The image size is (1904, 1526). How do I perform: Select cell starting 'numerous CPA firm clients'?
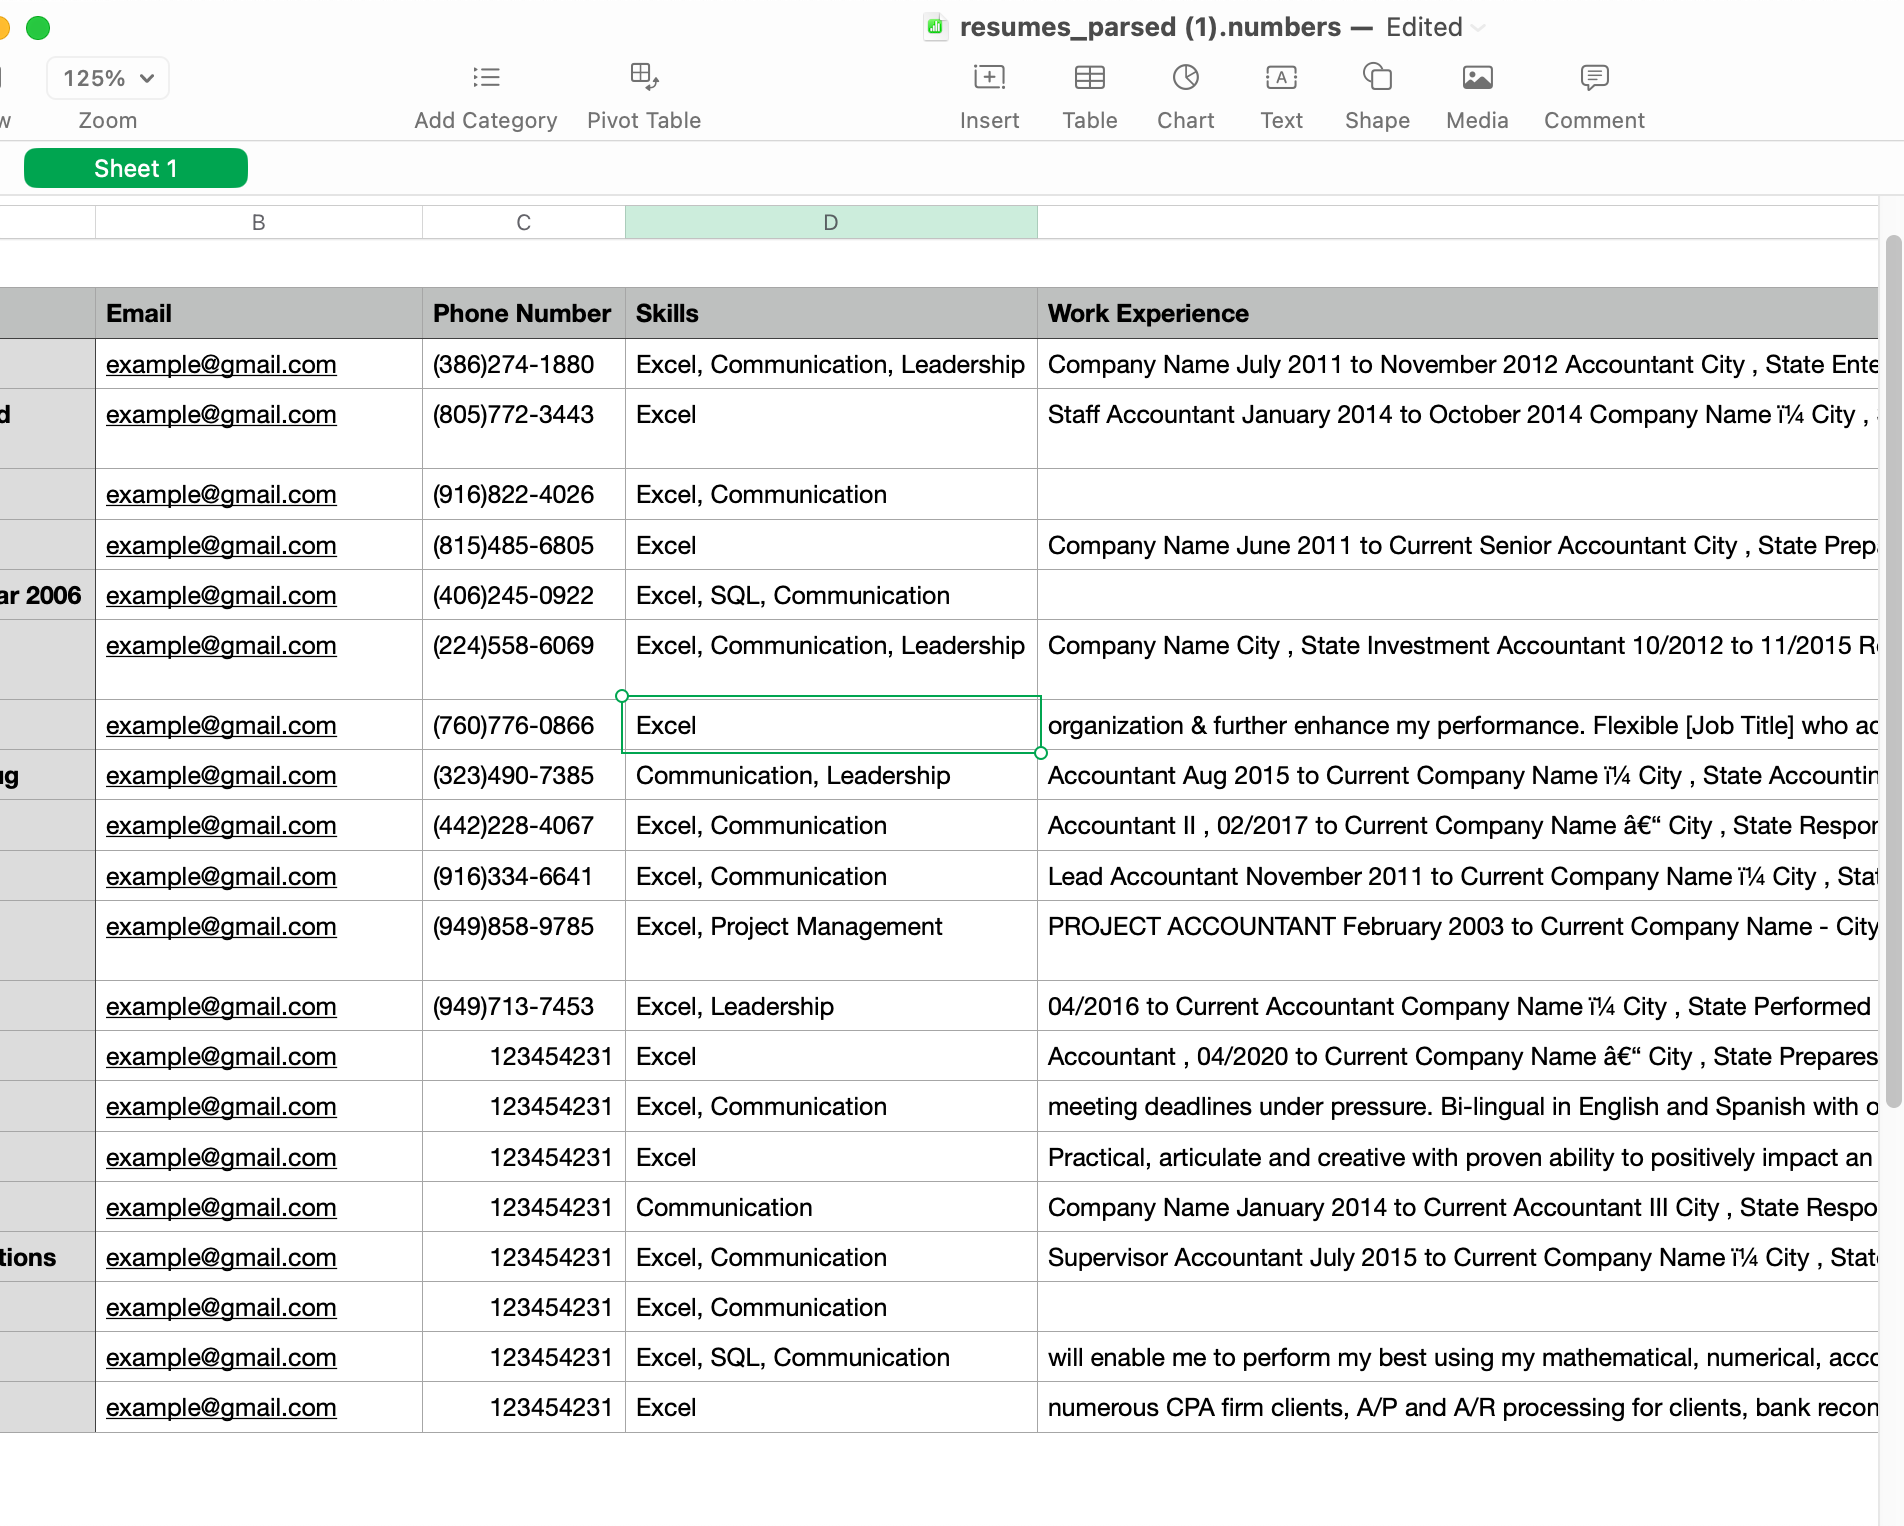click(1457, 1407)
